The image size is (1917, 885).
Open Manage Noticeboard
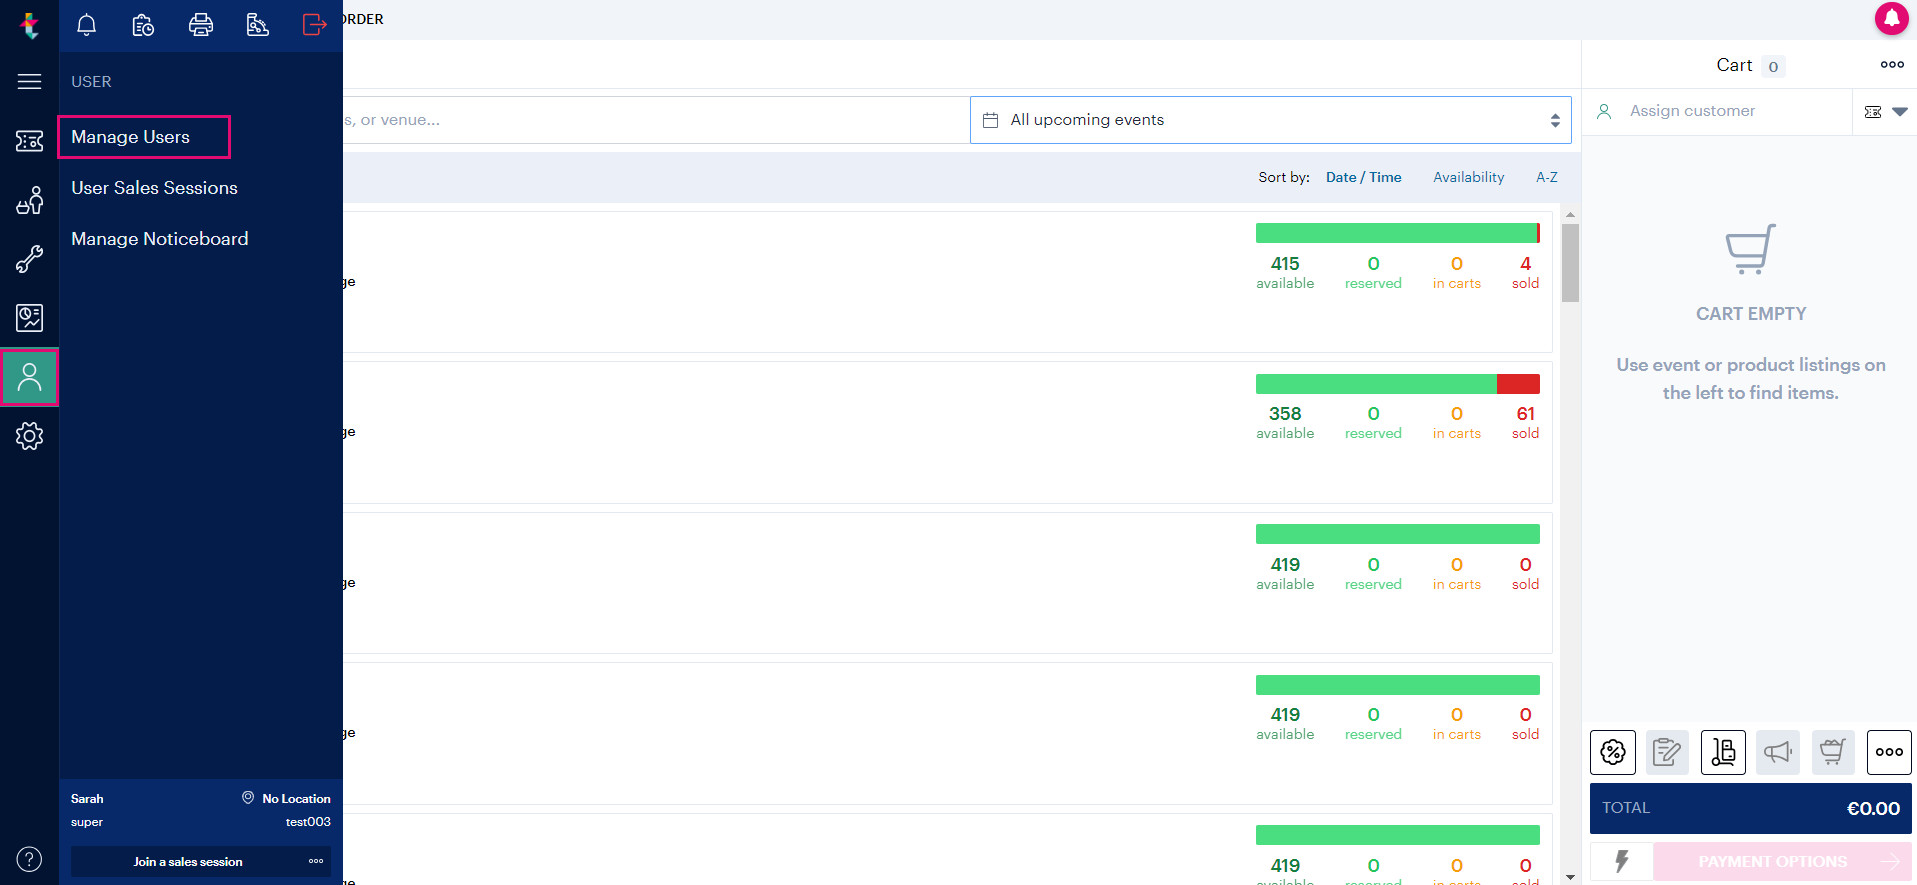point(160,239)
